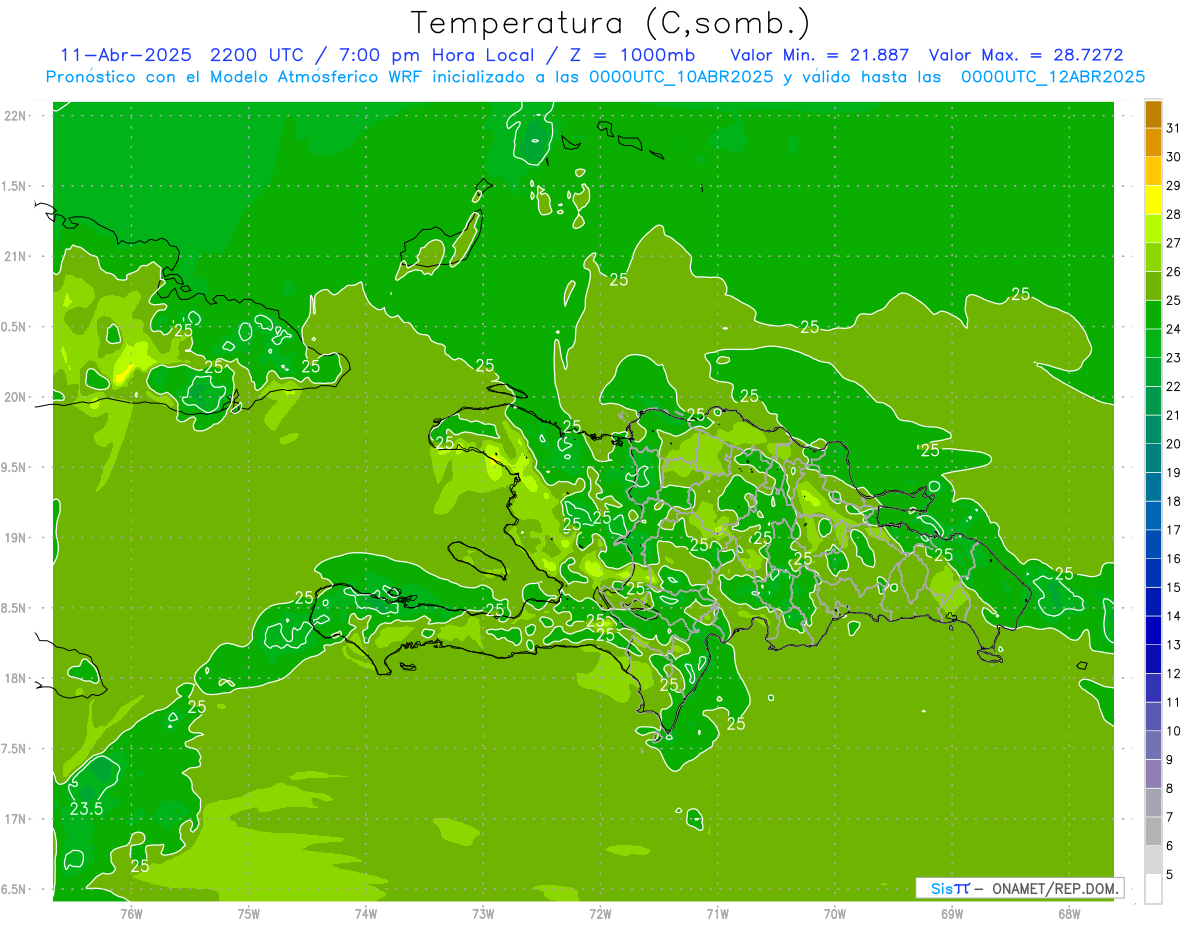Click the "28" colorbar value
Viewport: 1200px width, 927px height.
pyautogui.click(x=1174, y=214)
